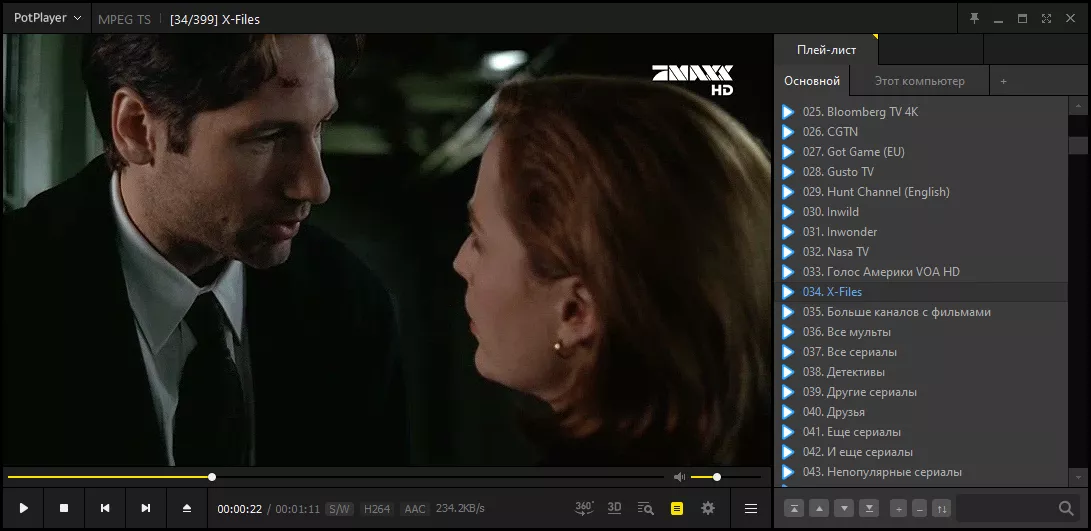Select 039. Другие сериалы entry
The width and height of the screenshot is (1091, 531).
[x=921, y=393]
